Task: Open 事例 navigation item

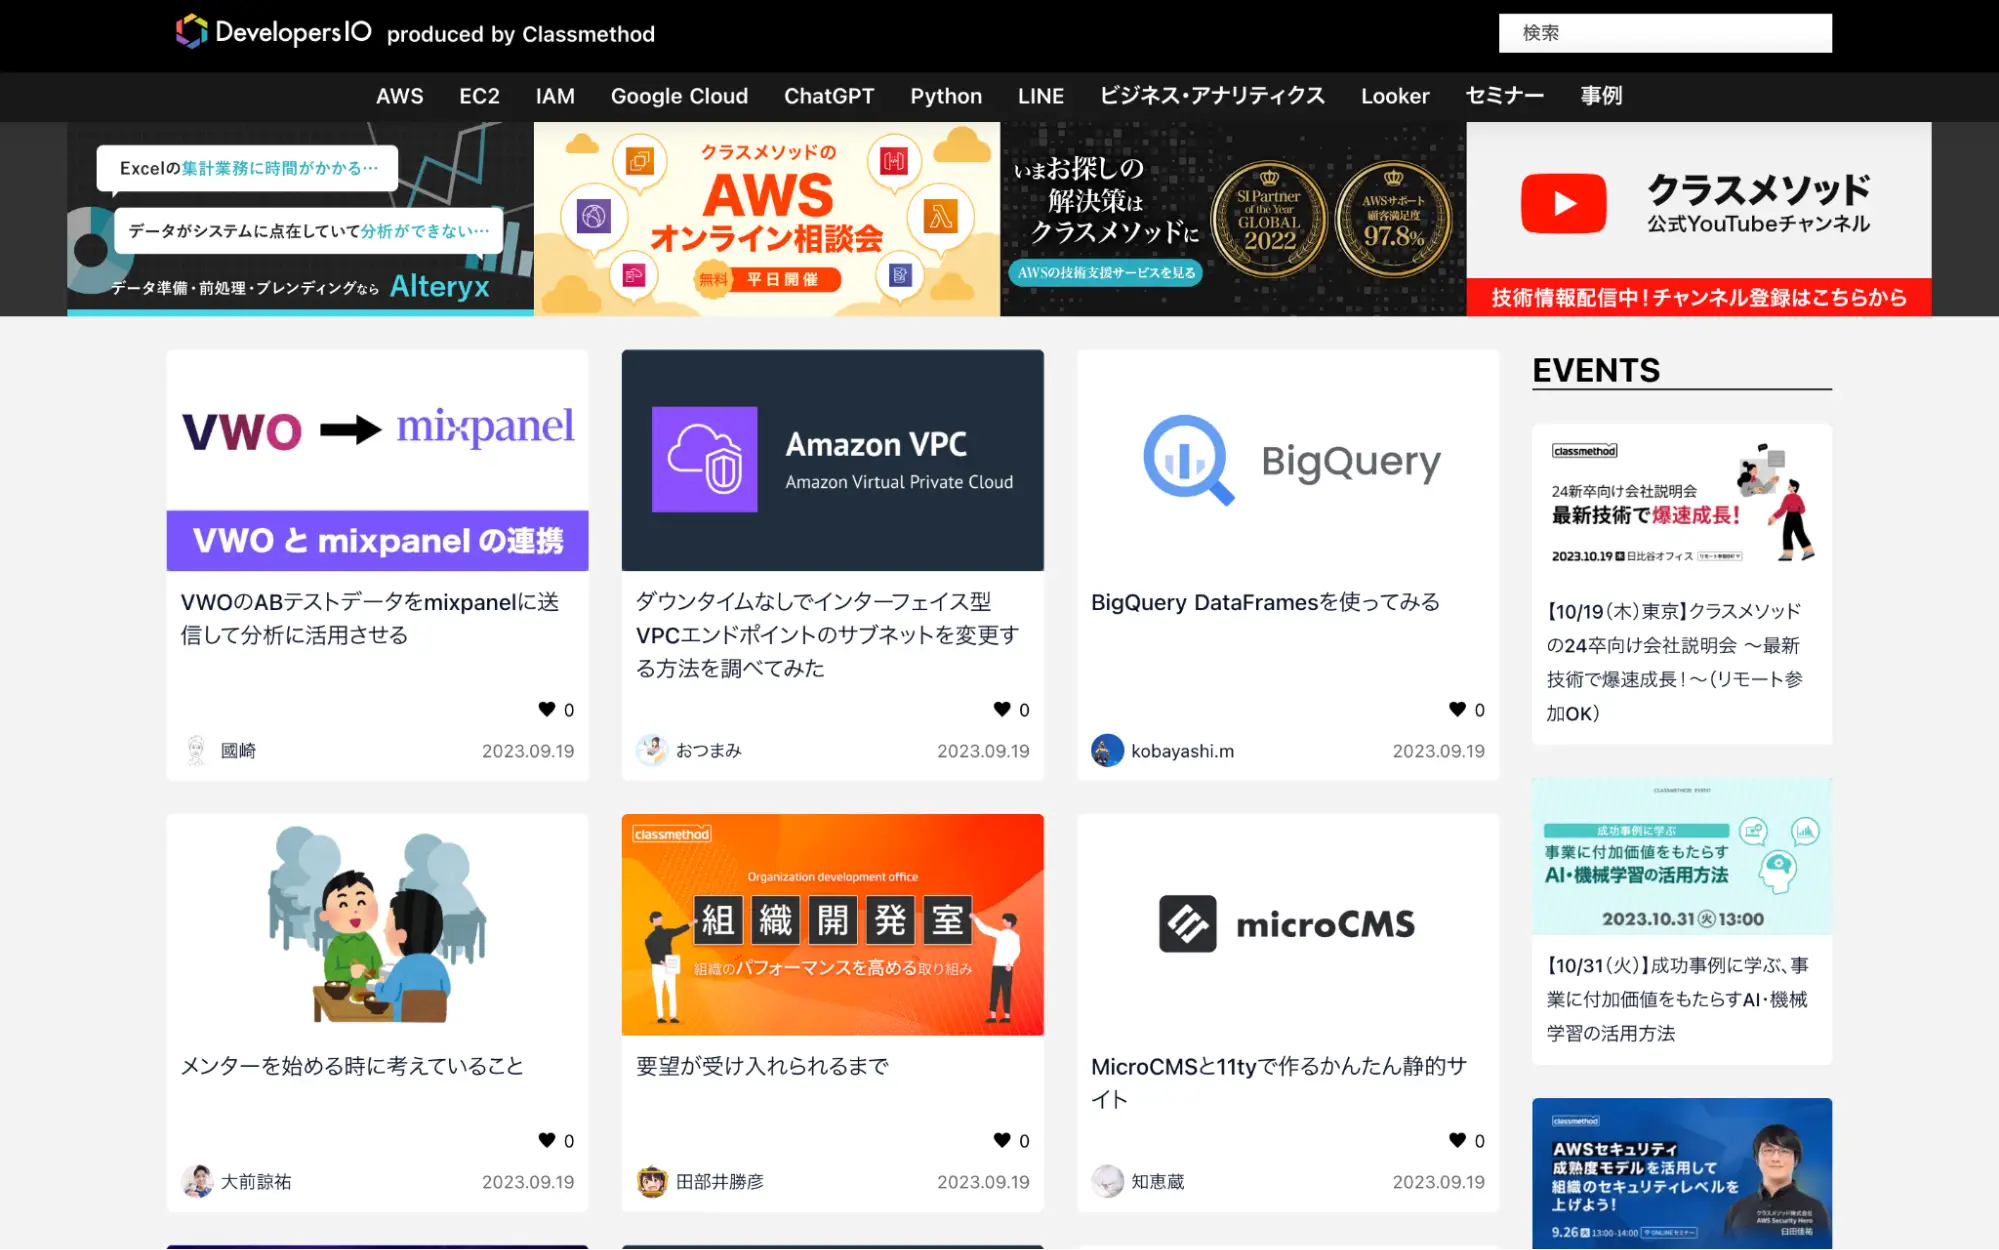Action: 1601,96
